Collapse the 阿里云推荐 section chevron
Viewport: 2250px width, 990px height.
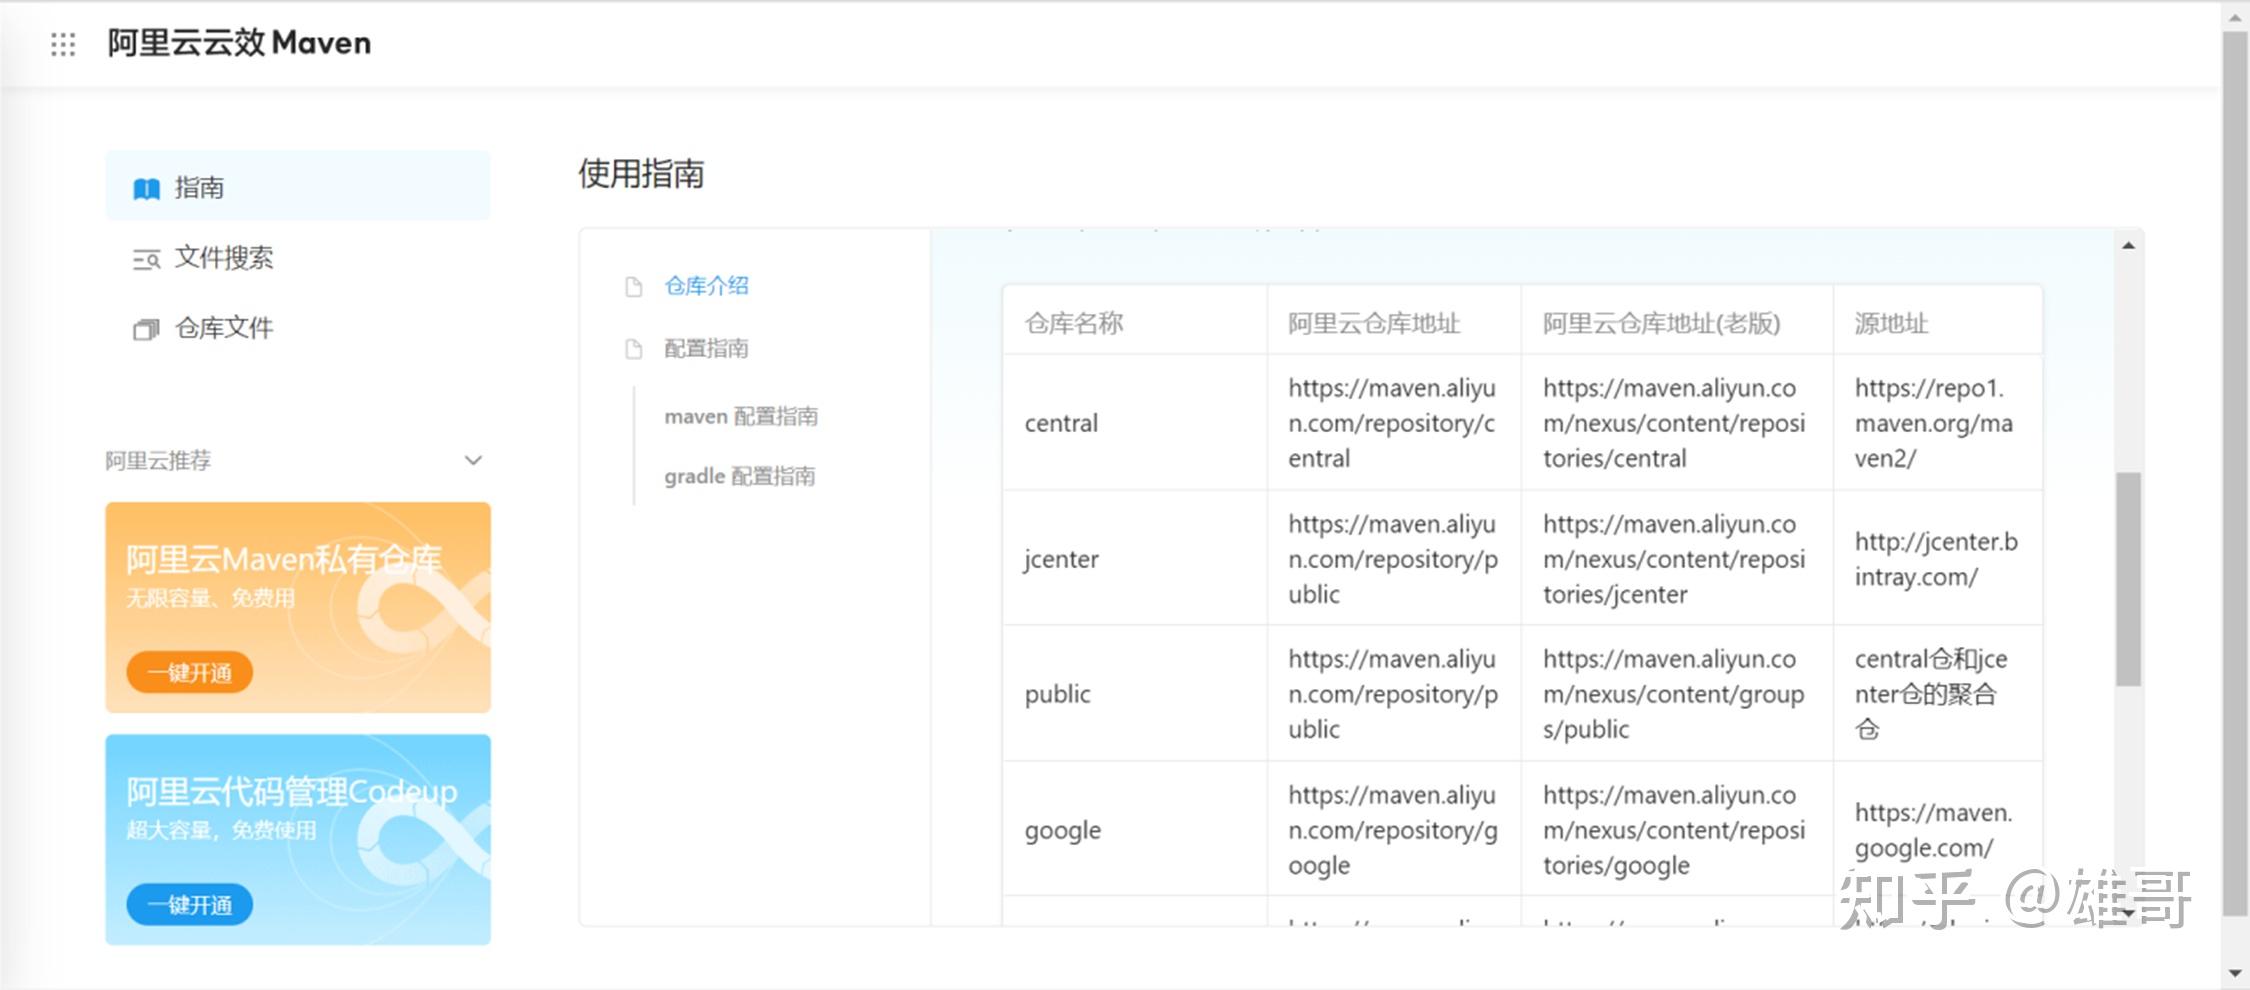[473, 460]
